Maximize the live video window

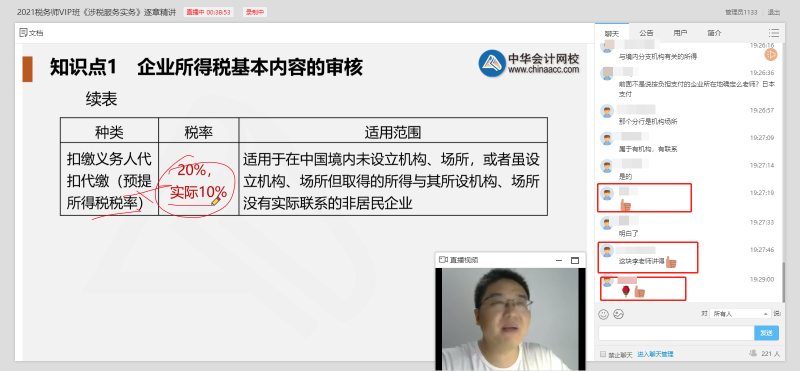point(574,260)
